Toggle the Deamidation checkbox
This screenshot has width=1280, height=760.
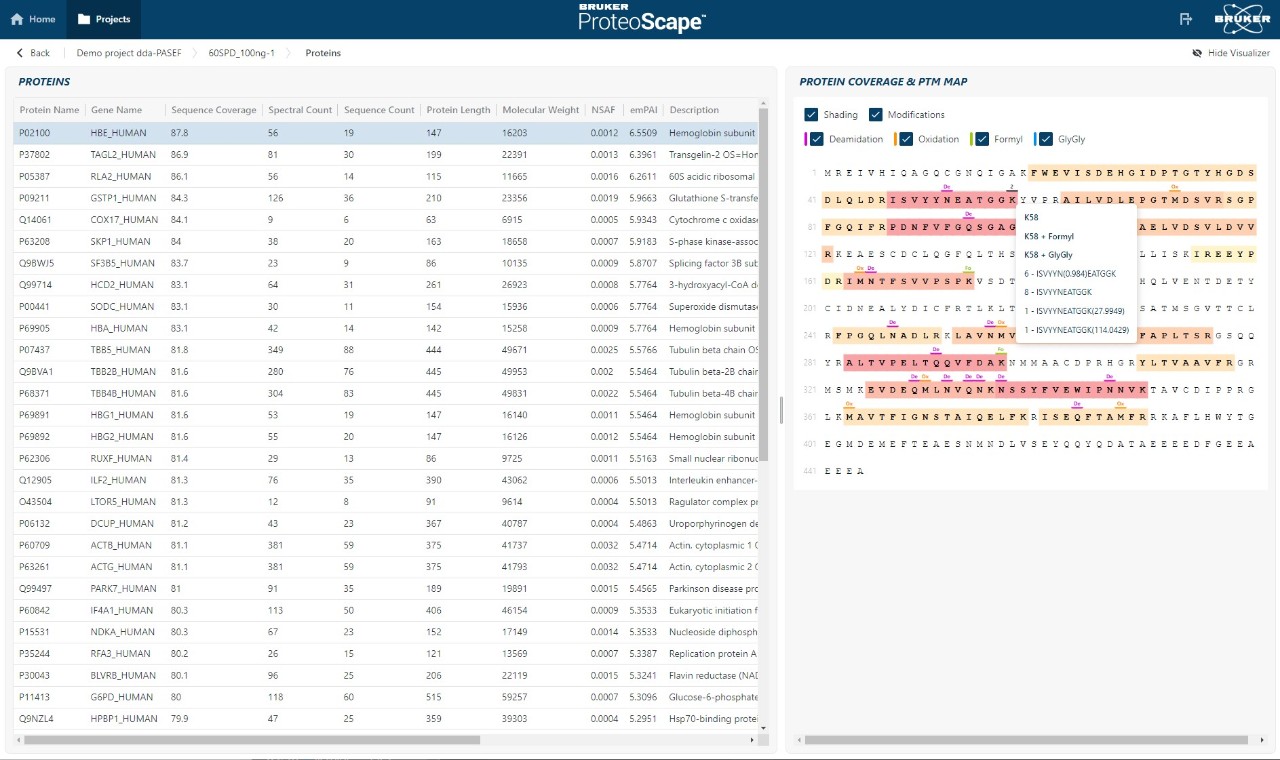point(817,139)
